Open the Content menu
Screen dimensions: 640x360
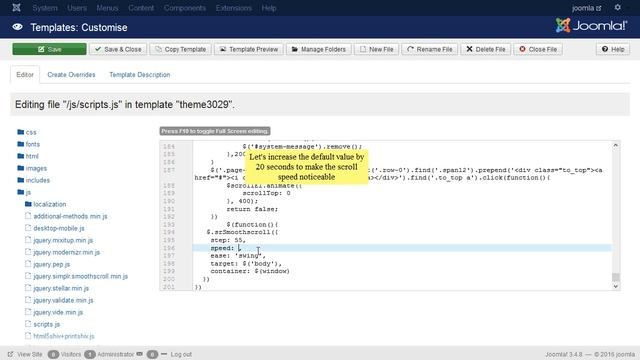(141, 8)
